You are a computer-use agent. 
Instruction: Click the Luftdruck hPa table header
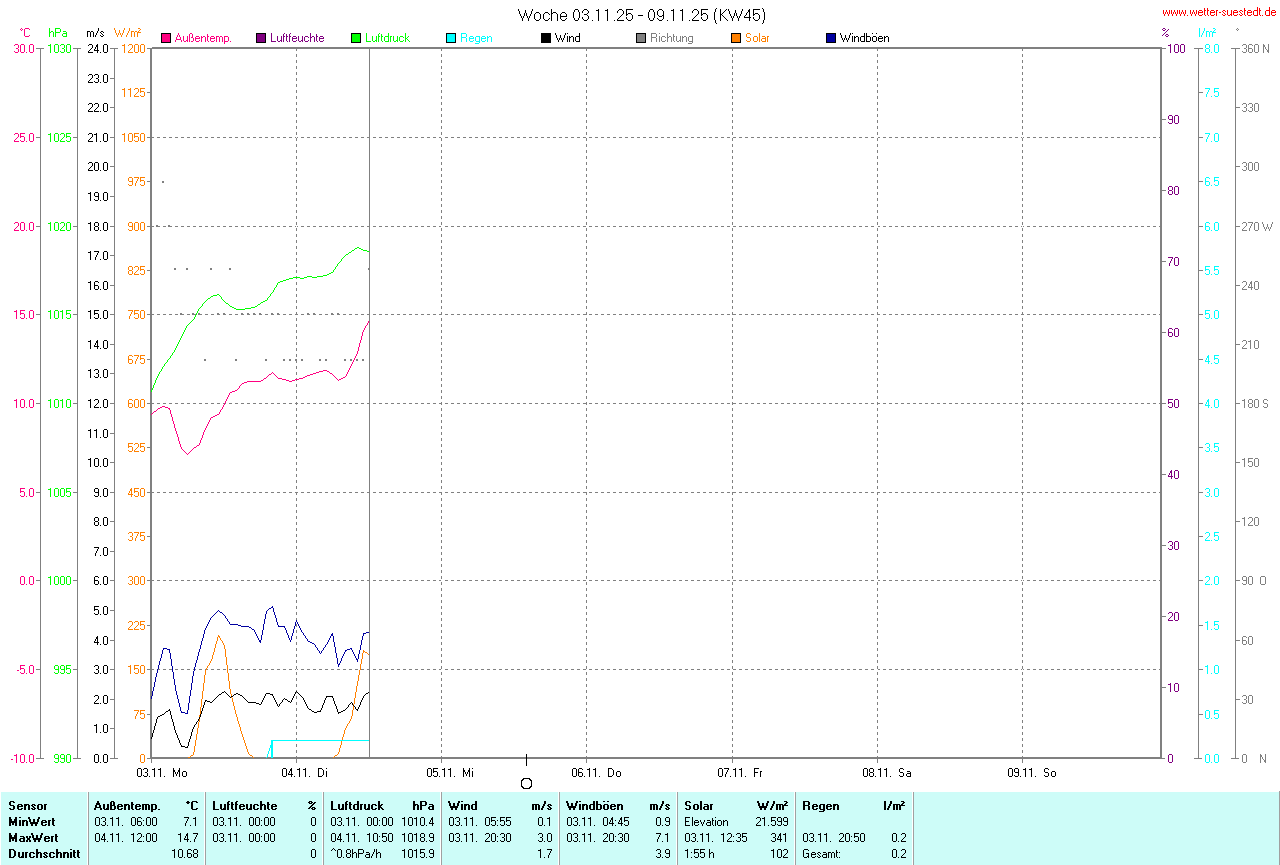click(382, 806)
